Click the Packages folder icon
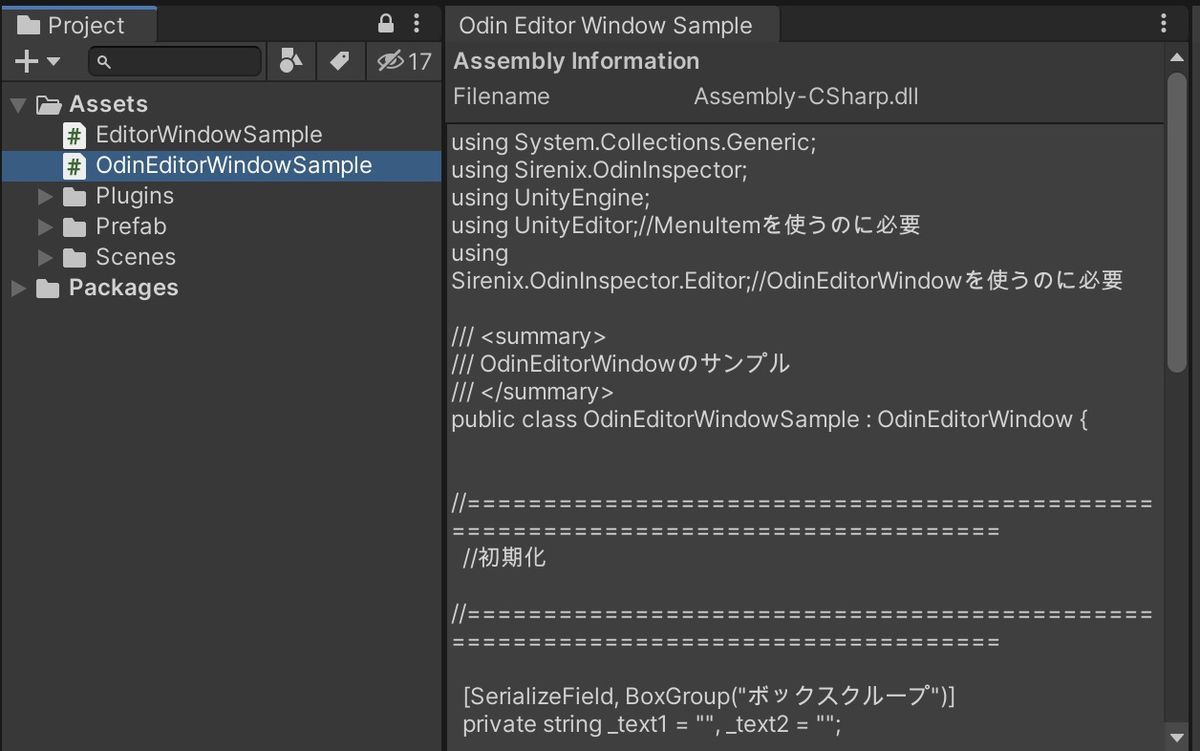The height and width of the screenshot is (751, 1200). tap(48, 288)
